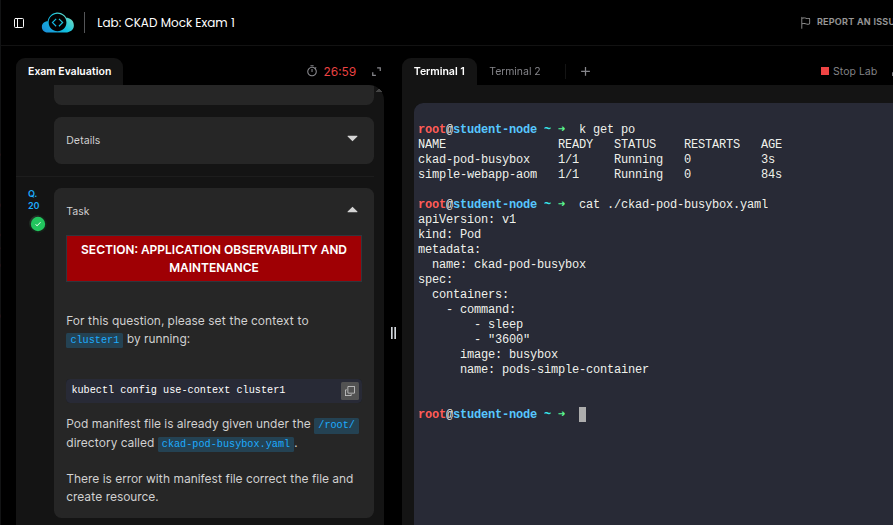
Task: Click the panel divider resize handle
Action: [x=393, y=333]
